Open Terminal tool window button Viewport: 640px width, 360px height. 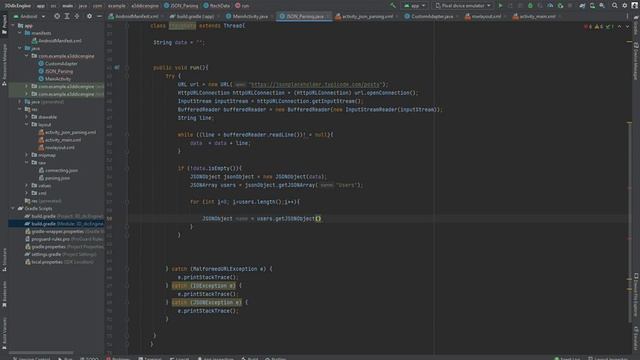[x=150, y=358]
